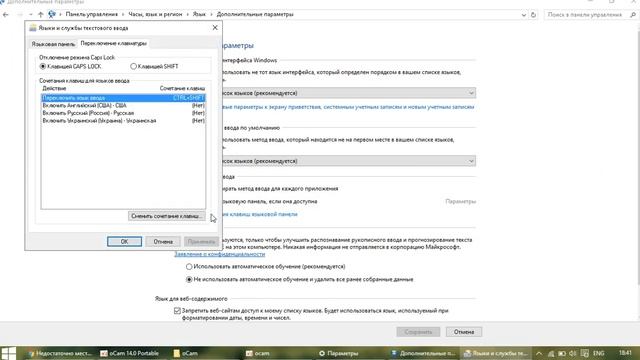This screenshot has height=360, width=640.
Task: Select 'Использовать автоматическое обучение' radio
Action: [x=189, y=267]
